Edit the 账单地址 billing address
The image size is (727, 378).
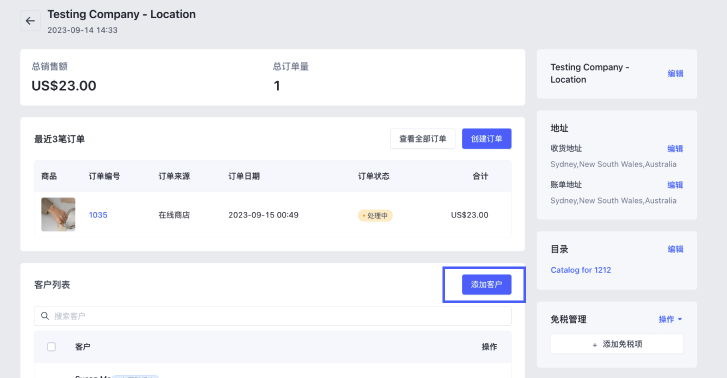(675, 185)
